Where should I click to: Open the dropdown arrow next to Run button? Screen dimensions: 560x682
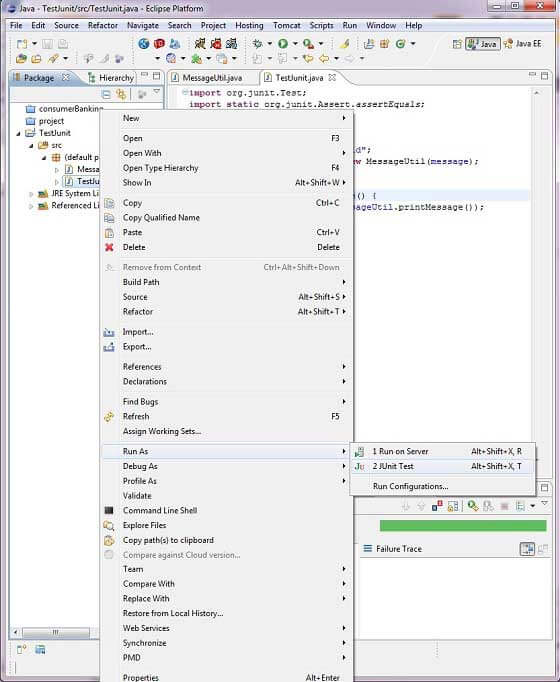tap(295, 43)
